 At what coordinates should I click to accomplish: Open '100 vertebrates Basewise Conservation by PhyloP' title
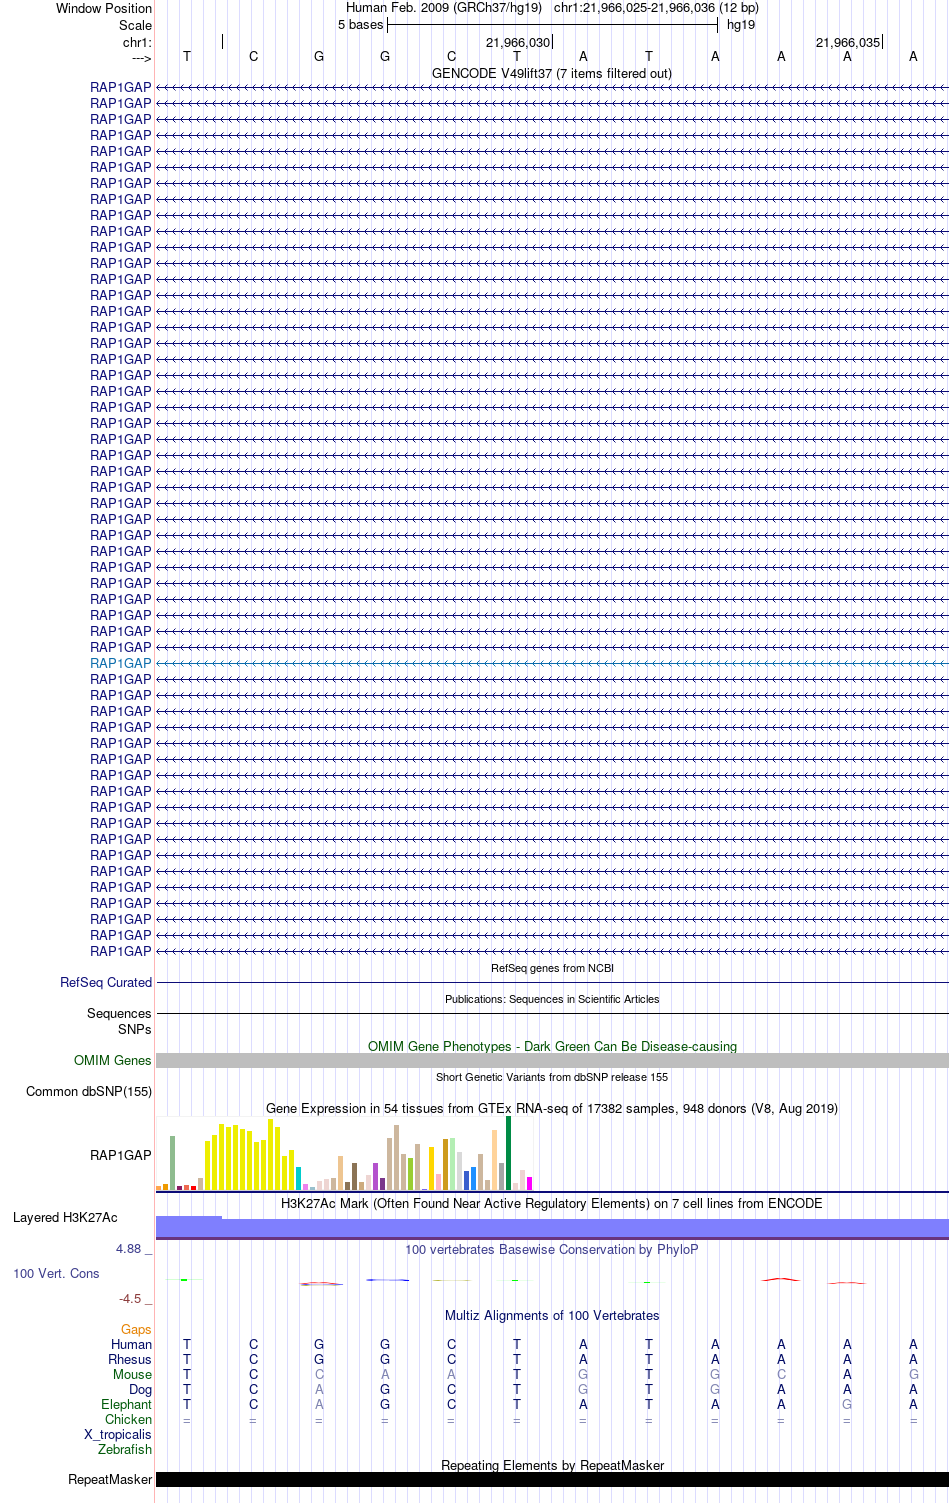[x=552, y=1249]
